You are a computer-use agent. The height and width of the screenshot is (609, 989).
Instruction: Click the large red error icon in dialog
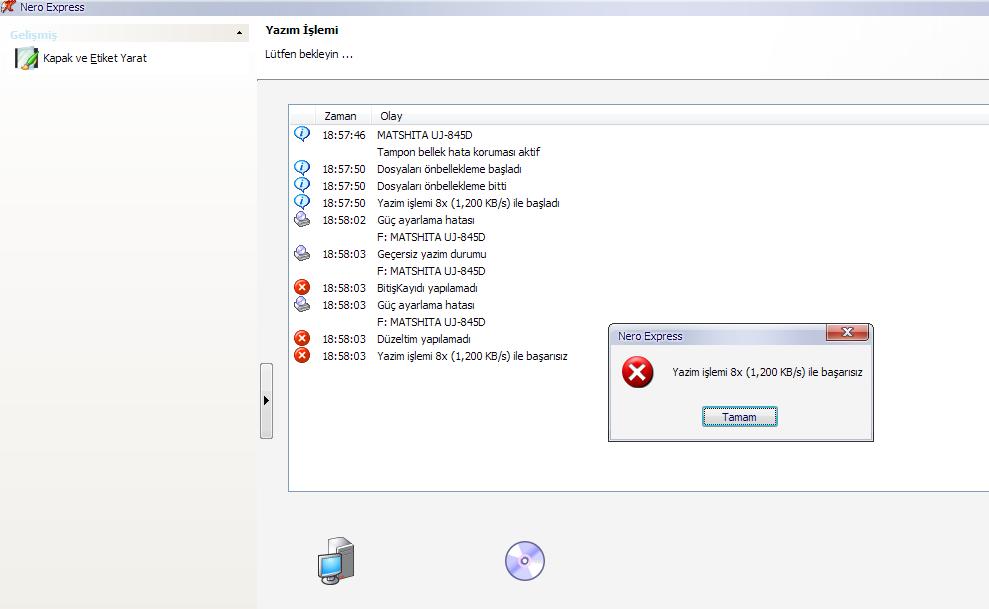[x=638, y=372]
